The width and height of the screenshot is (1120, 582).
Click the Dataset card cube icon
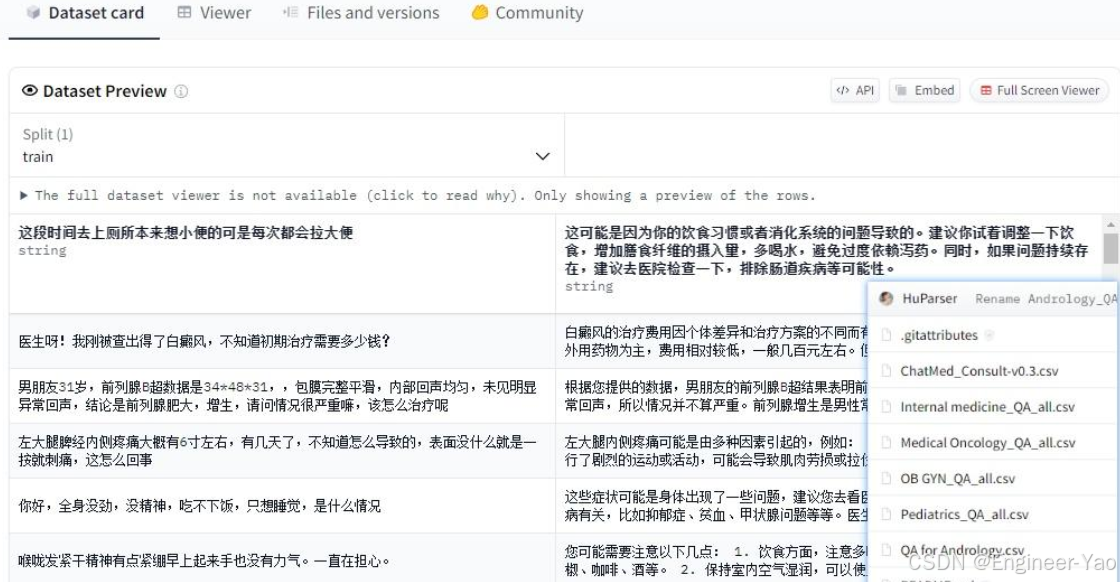tap(33, 13)
